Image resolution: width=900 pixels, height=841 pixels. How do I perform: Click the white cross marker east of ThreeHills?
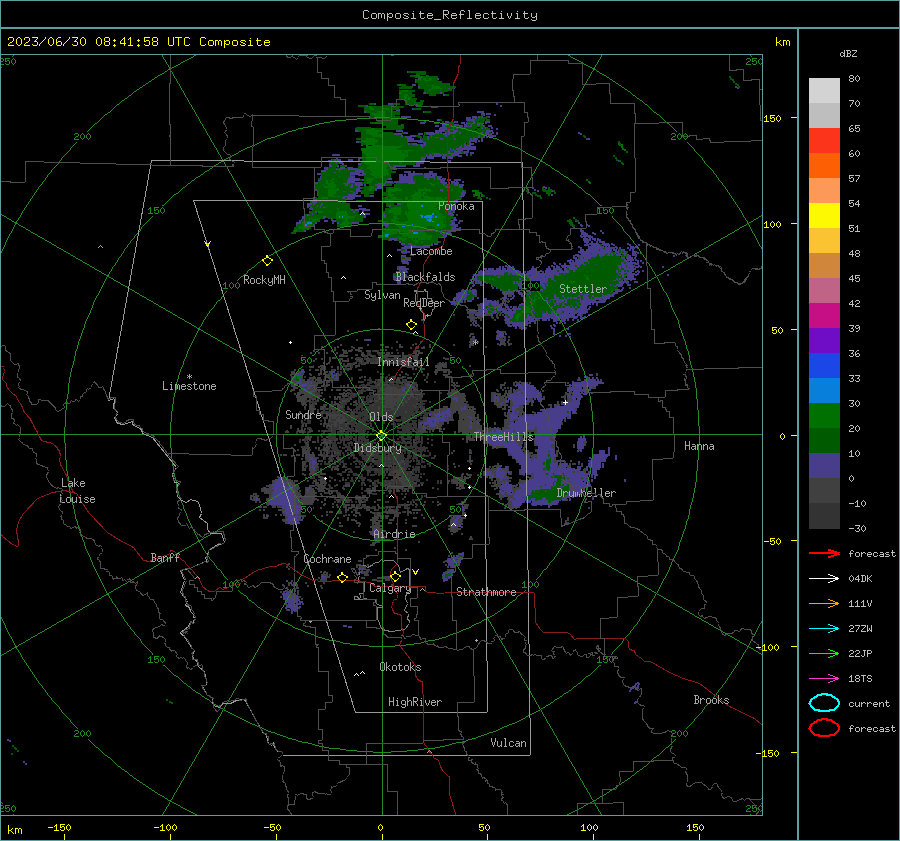pos(565,402)
